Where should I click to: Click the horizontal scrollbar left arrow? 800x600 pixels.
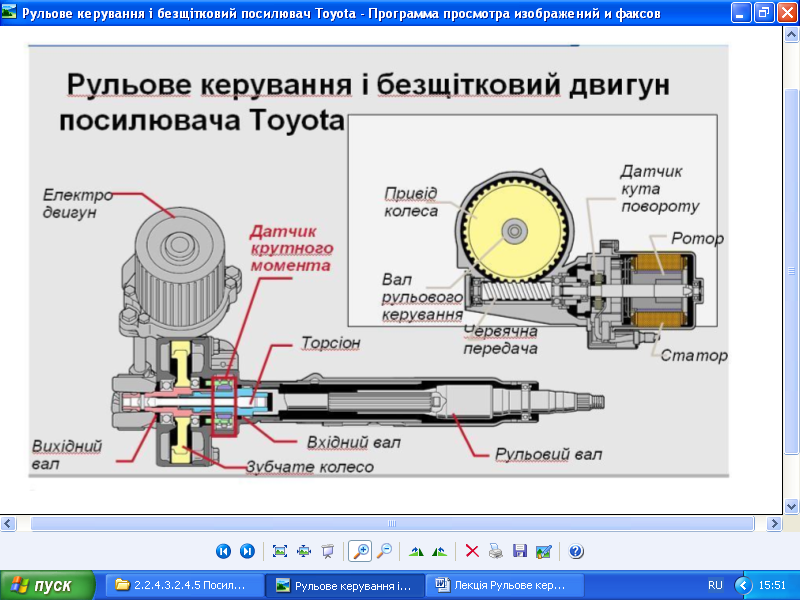point(8,523)
